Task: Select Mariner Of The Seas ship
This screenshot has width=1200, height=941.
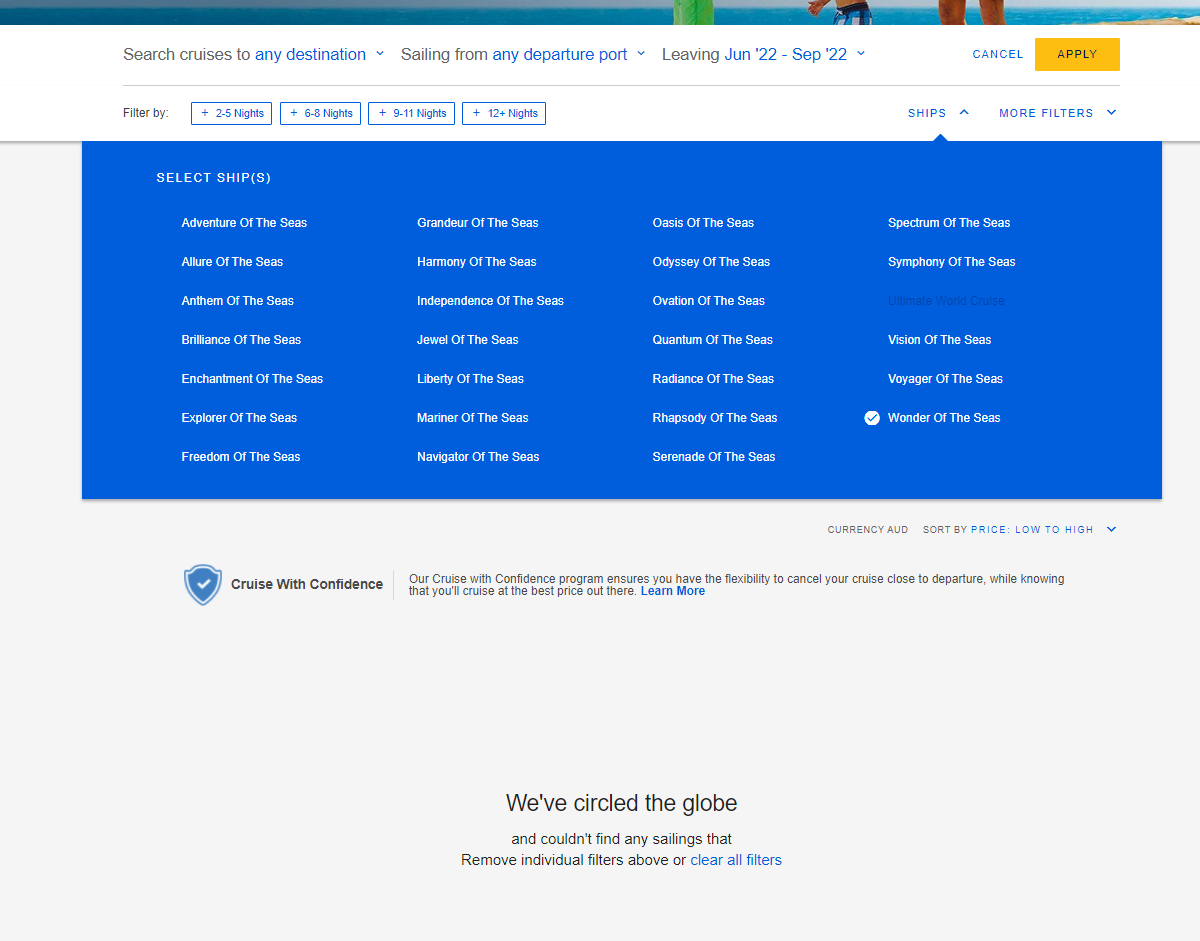Action: [x=473, y=418]
